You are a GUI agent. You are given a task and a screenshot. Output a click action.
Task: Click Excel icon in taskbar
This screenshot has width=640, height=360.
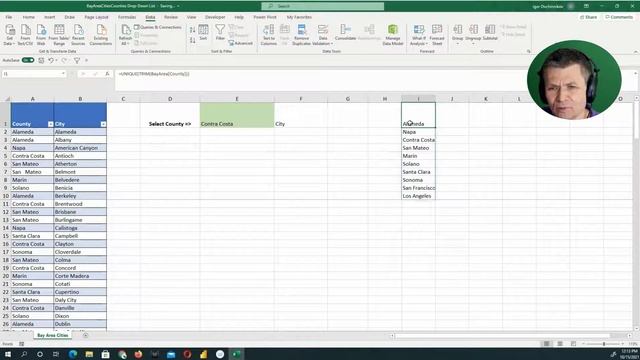[236, 354]
